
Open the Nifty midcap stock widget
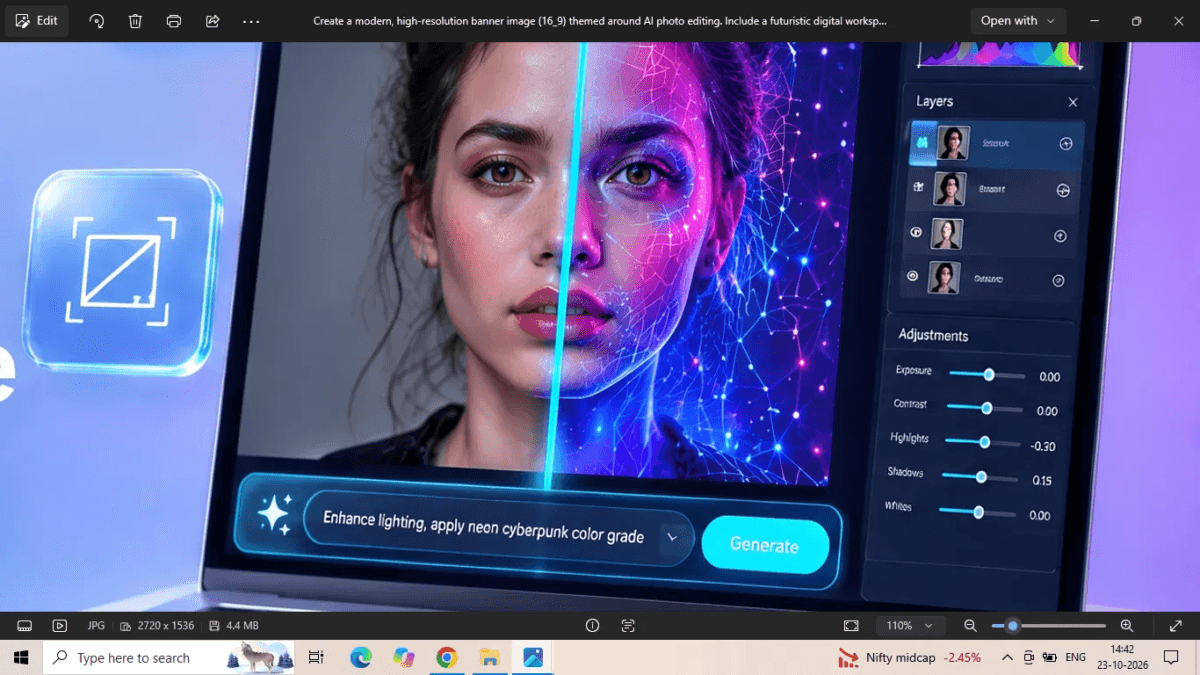909,657
